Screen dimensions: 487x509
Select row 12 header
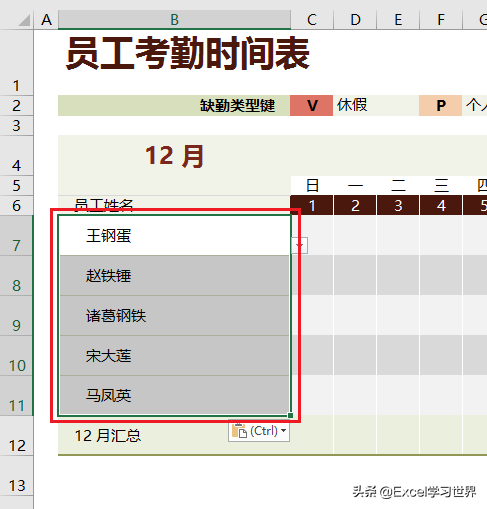click(16, 436)
